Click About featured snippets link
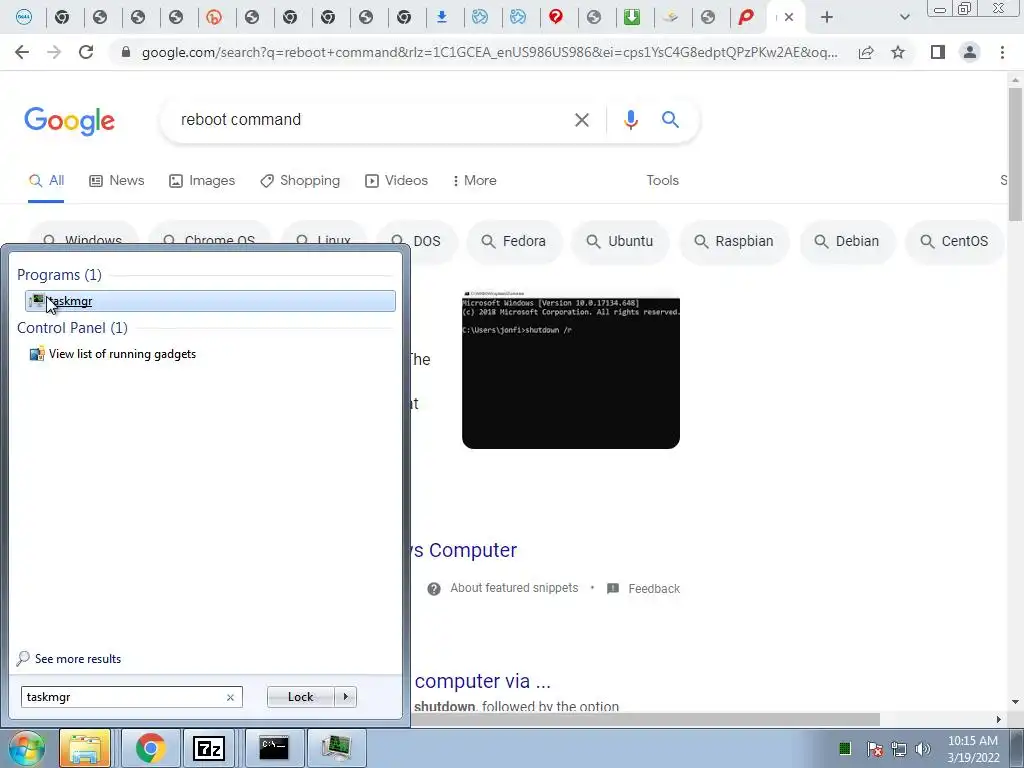 [x=514, y=588]
